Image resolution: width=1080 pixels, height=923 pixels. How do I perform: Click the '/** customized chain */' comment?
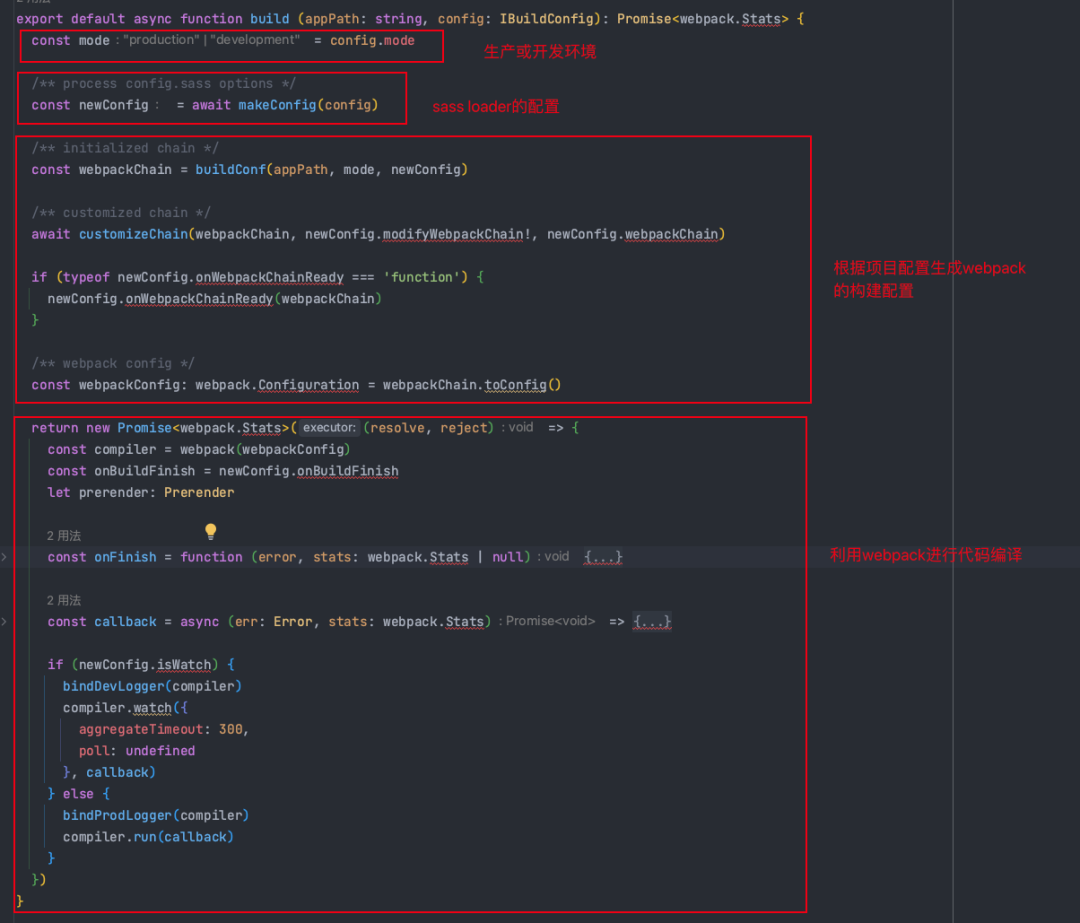(x=121, y=212)
